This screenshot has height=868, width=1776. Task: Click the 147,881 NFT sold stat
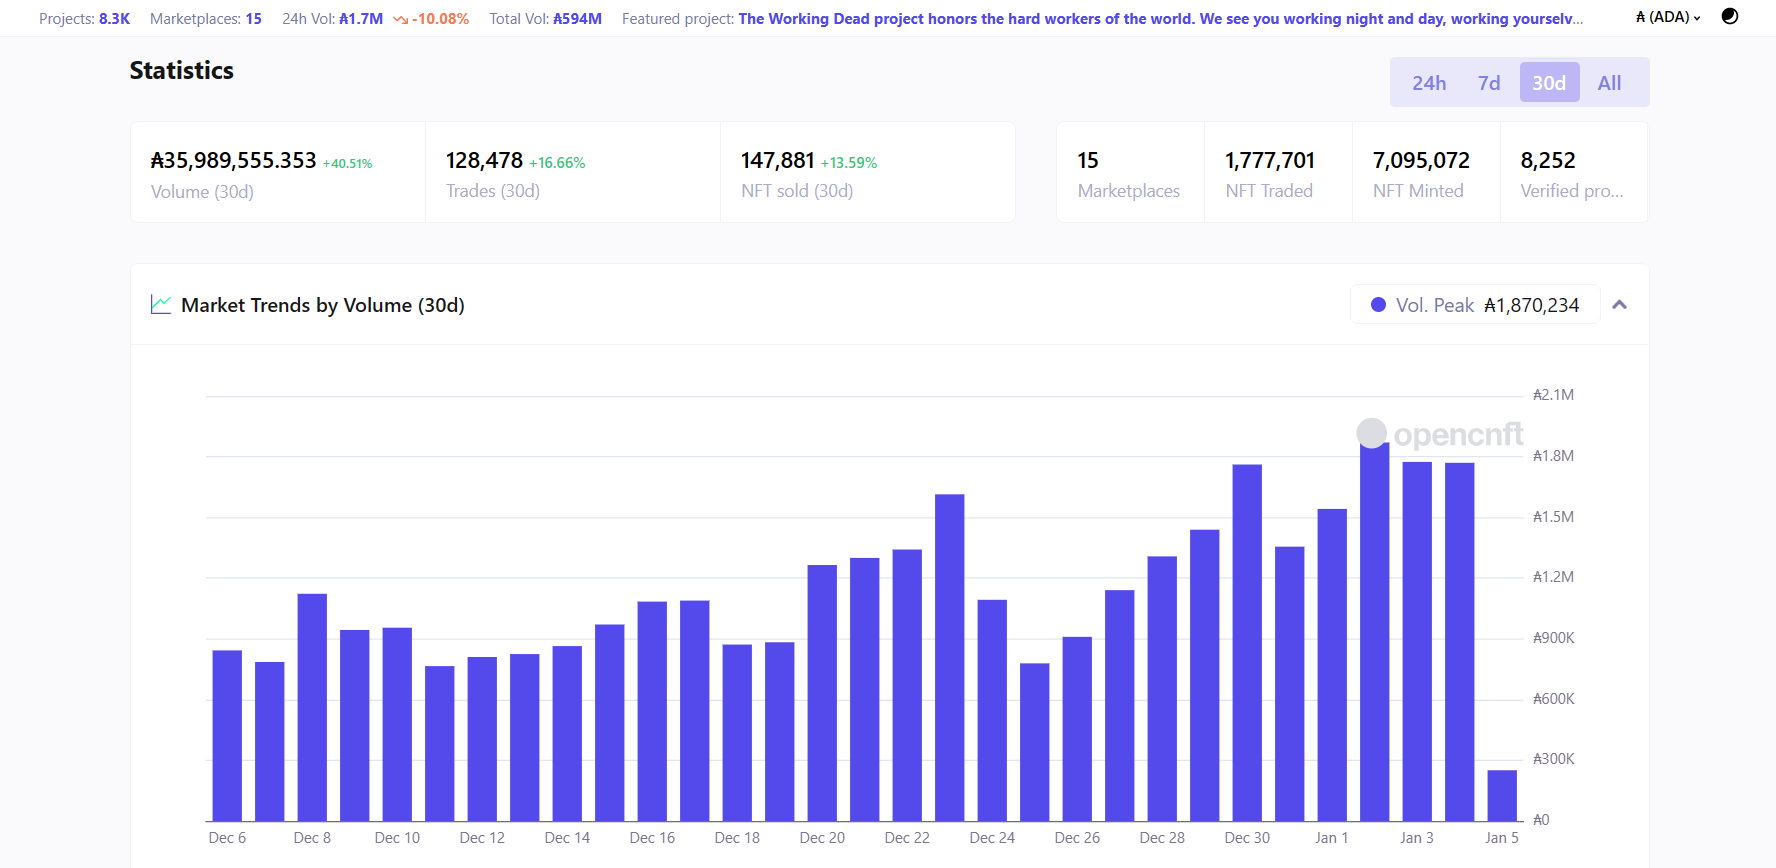coord(778,160)
